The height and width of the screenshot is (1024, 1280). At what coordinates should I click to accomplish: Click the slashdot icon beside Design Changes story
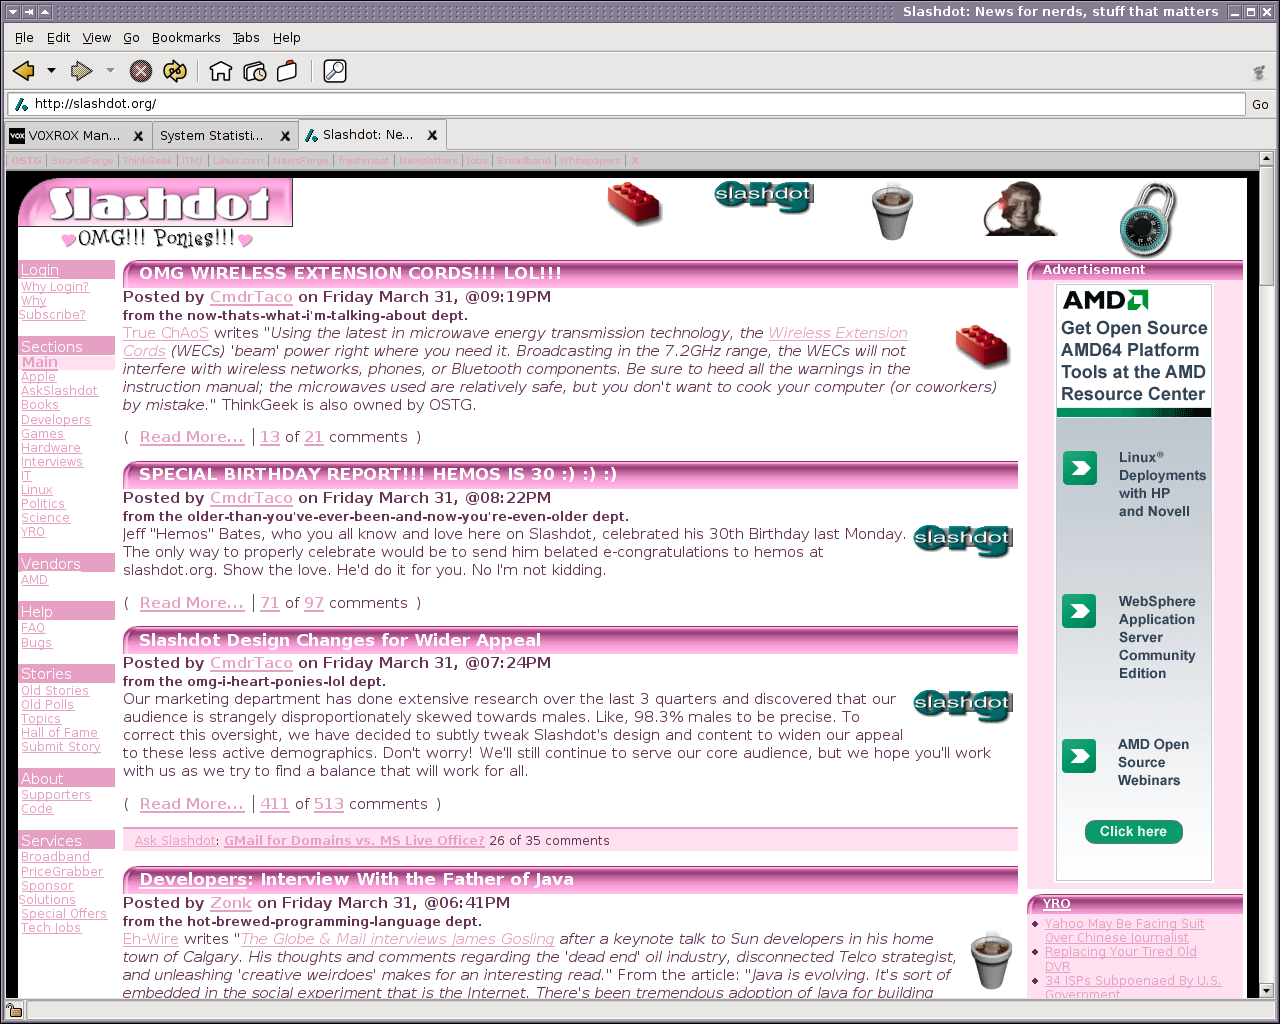coord(963,705)
